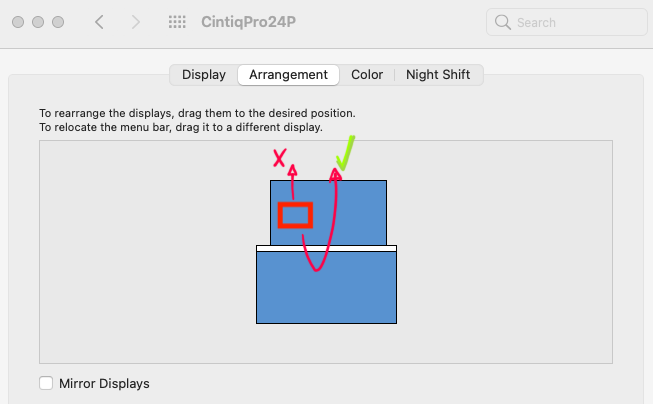653x404 pixels.
Task: Click the magnifying glass search icon
Action: coord(502,22)
